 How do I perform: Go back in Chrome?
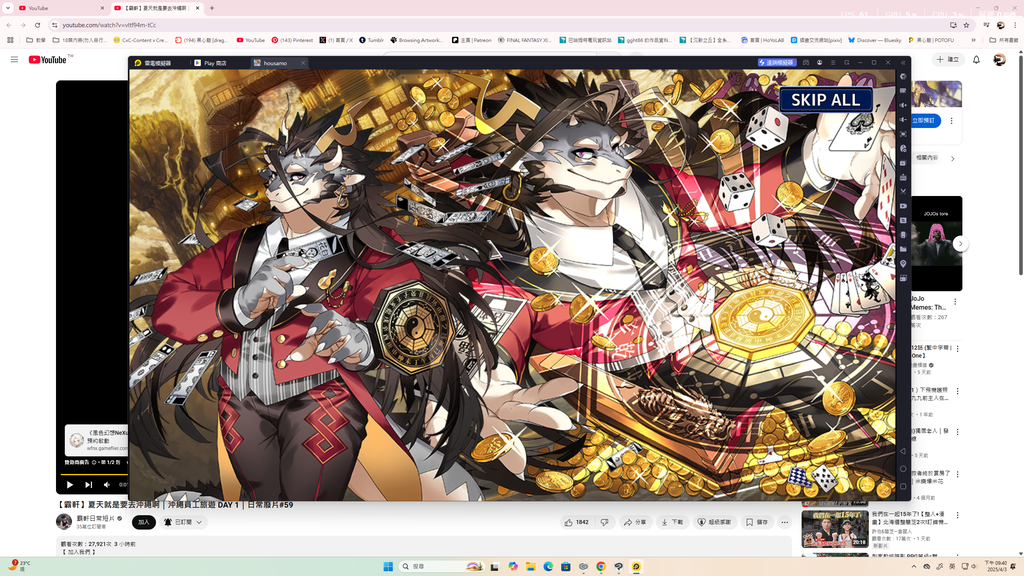point(8,25)
